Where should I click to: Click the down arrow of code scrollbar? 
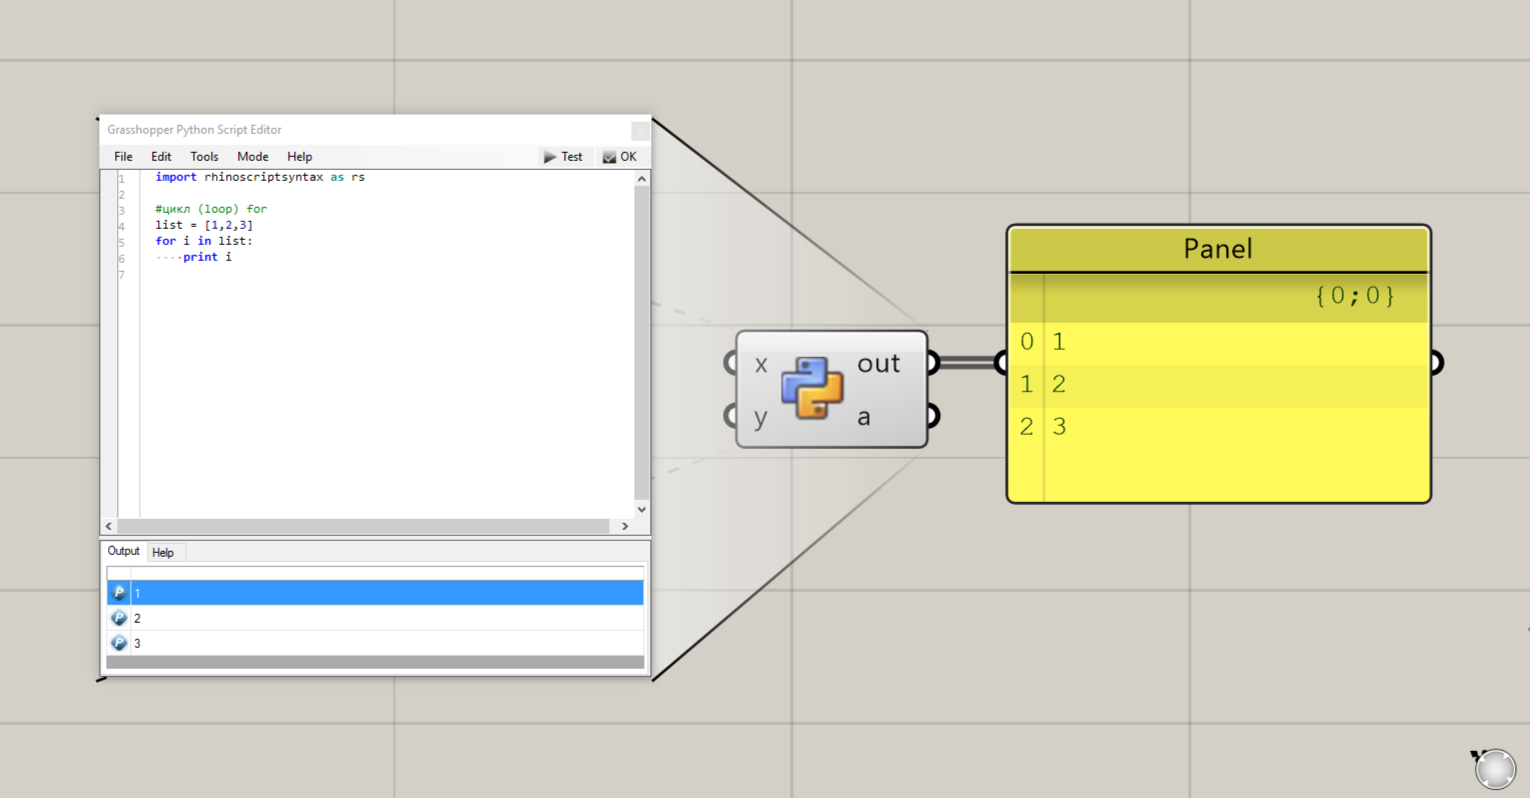click(642, 509)
